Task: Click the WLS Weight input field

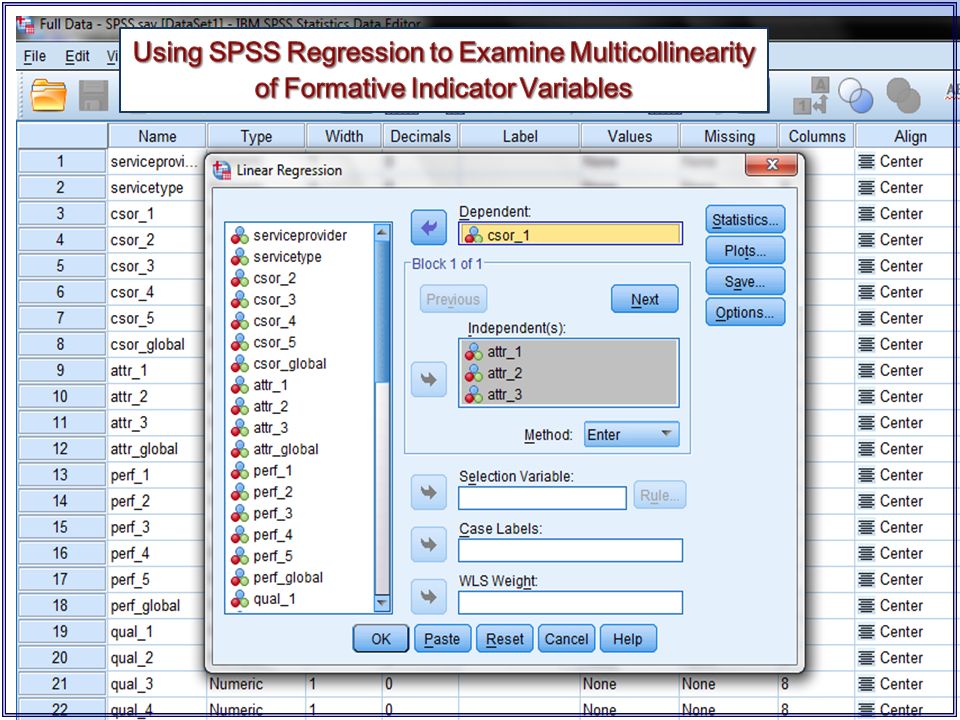Action: 570,602
